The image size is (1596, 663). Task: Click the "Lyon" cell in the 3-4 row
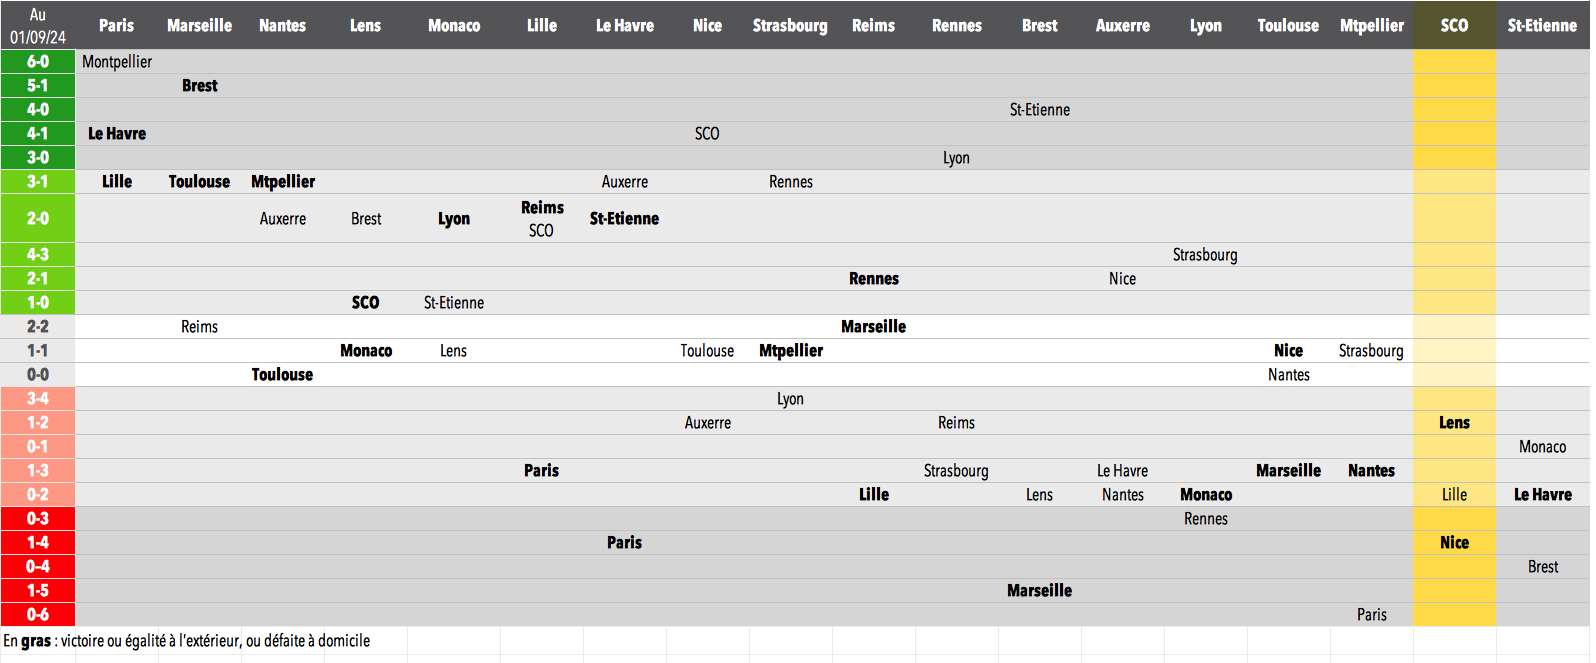coord(790,399)
